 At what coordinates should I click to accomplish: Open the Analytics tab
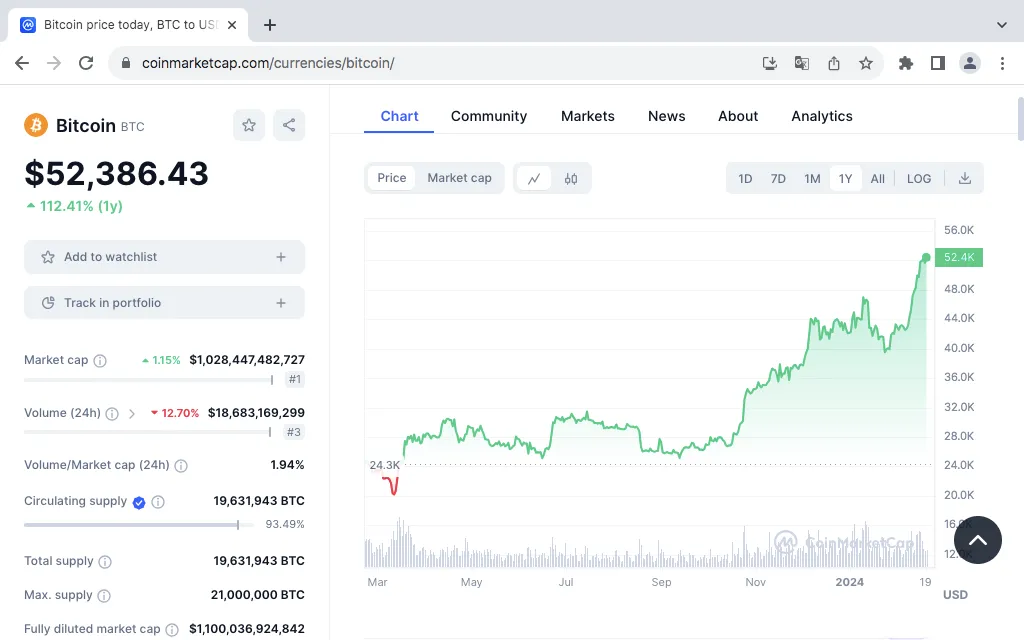click(822, 116)
